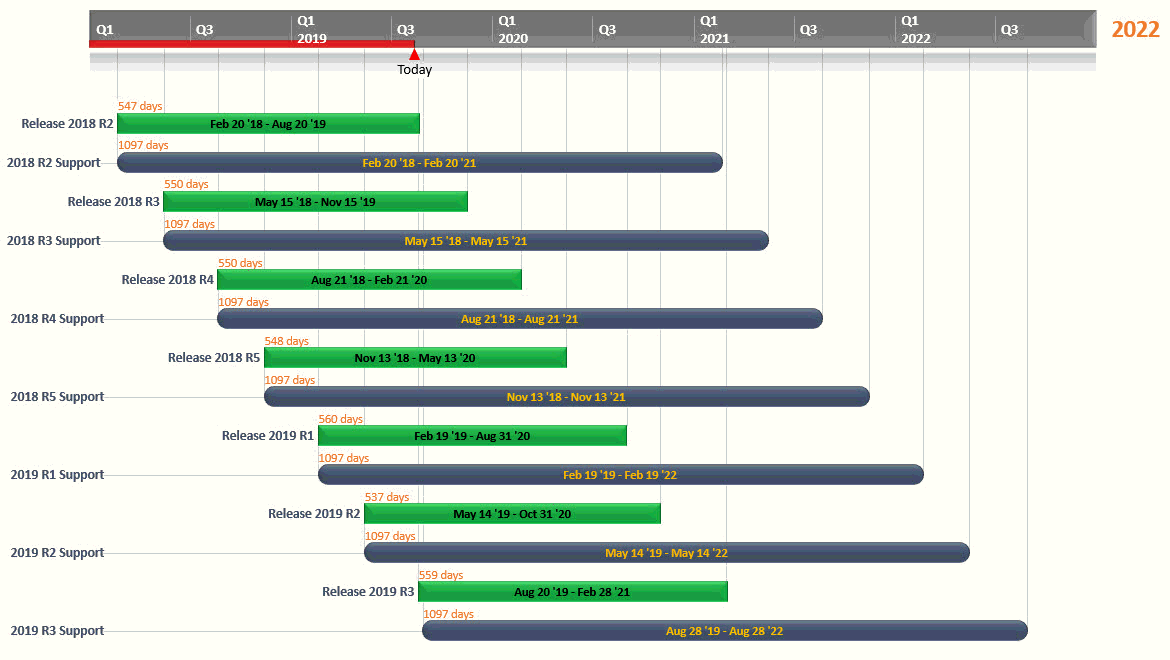Click the red elapsed-time bar in timescale
The height and width of the screenshot is (660, 1170).
click(x=250, y=44)
